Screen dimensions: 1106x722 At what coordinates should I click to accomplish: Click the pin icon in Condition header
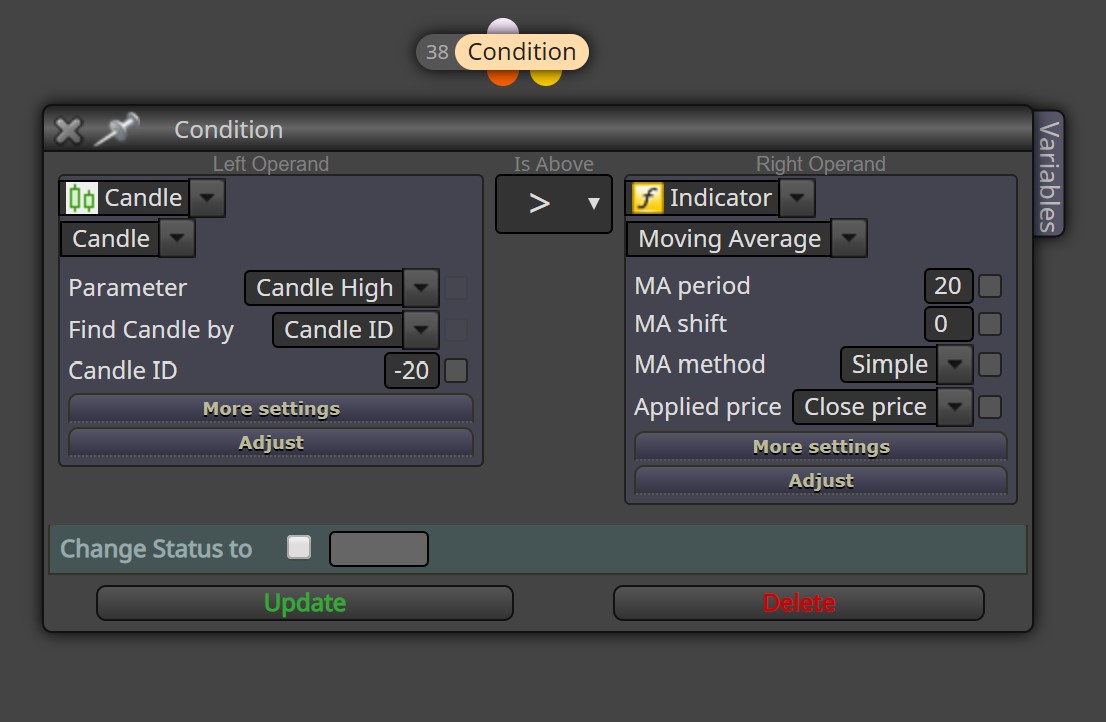pyautogui.click(x=117, y=129)
